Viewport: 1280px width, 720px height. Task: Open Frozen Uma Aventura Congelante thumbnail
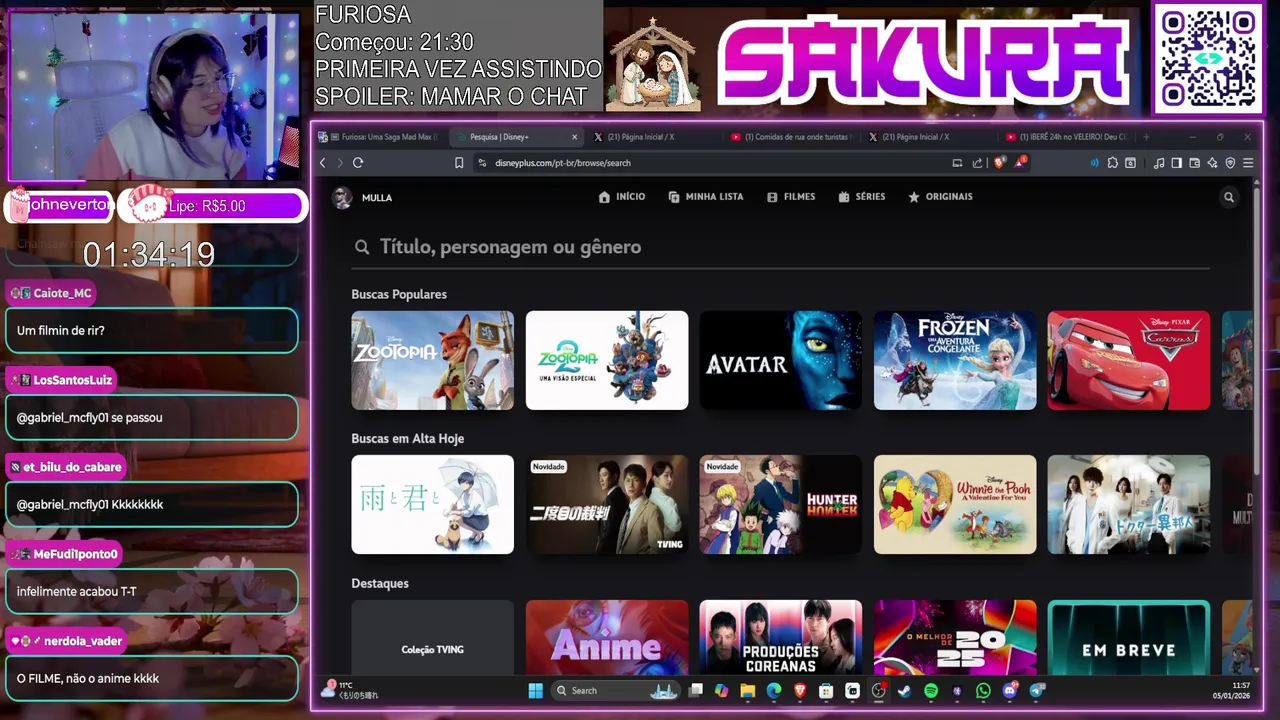(x=955, y=360)
